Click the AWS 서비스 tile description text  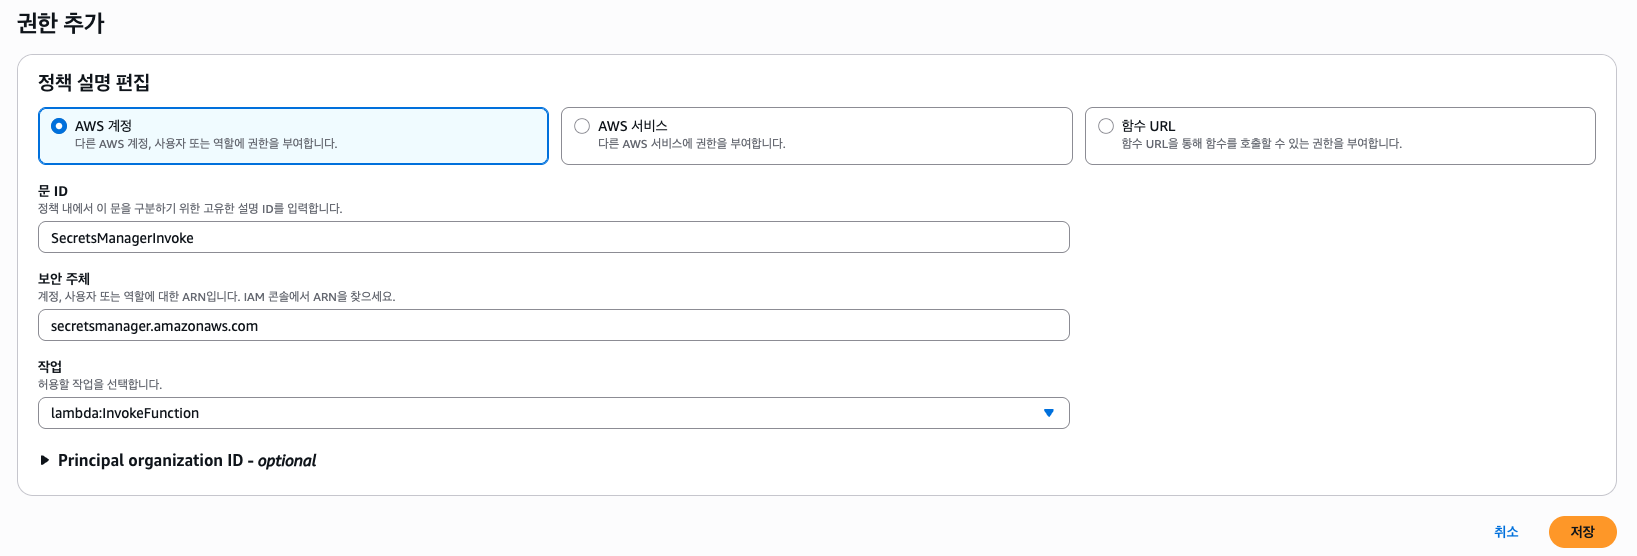[x=691, y=144]
